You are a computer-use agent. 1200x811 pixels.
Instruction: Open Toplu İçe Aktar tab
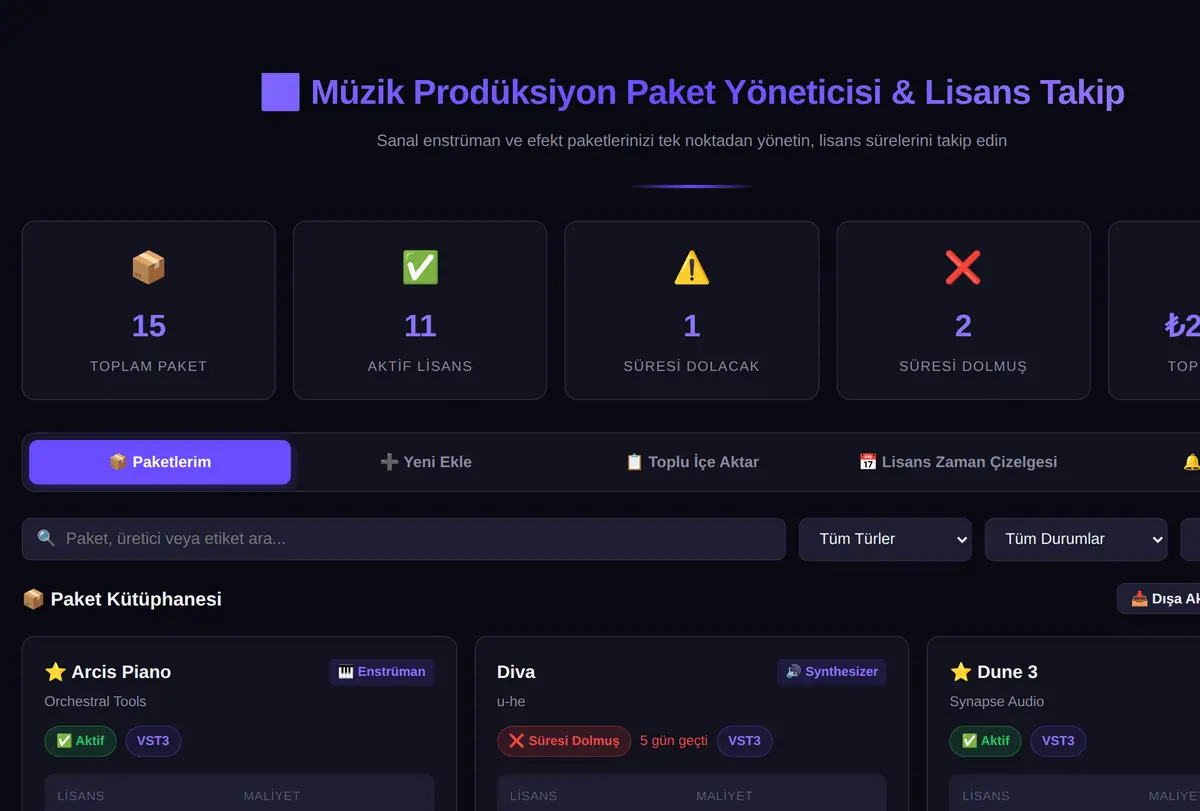pyautogui.click(x=692, y=462)
